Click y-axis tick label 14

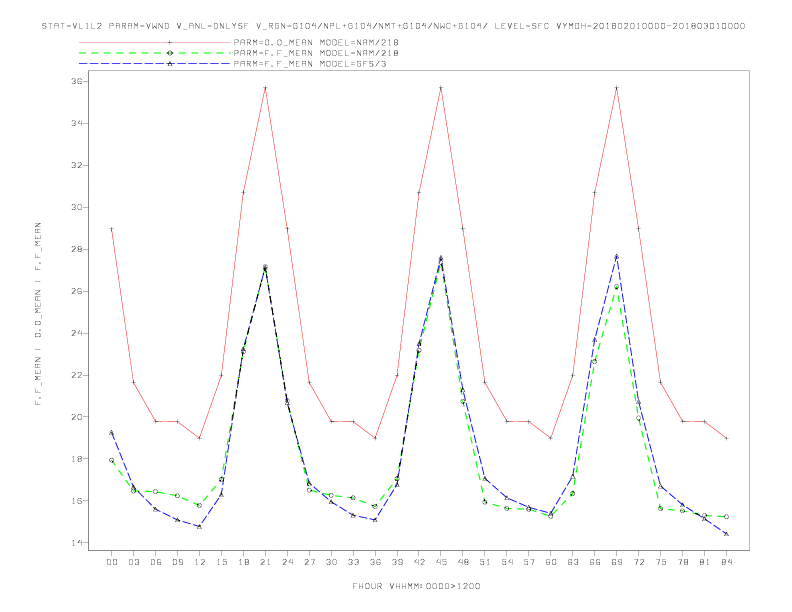tap(77, 542)
